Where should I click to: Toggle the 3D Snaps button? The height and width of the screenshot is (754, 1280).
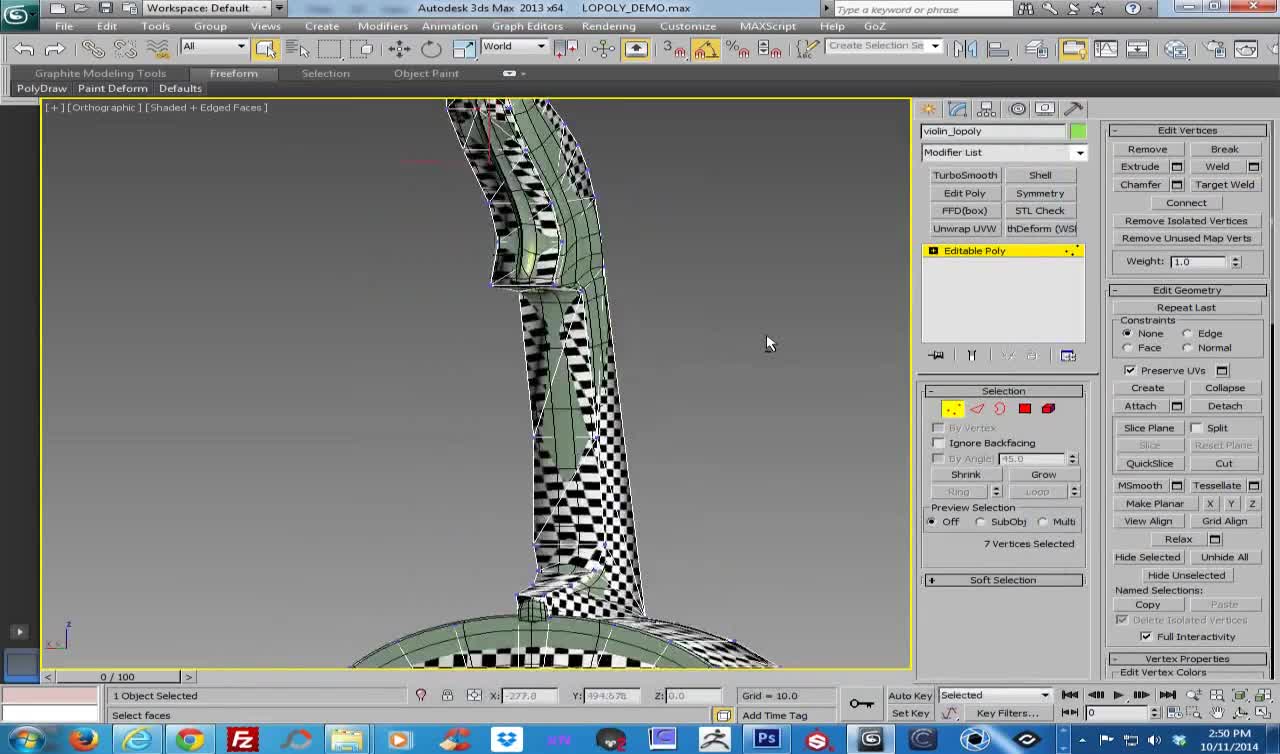[x=674, y=48]
